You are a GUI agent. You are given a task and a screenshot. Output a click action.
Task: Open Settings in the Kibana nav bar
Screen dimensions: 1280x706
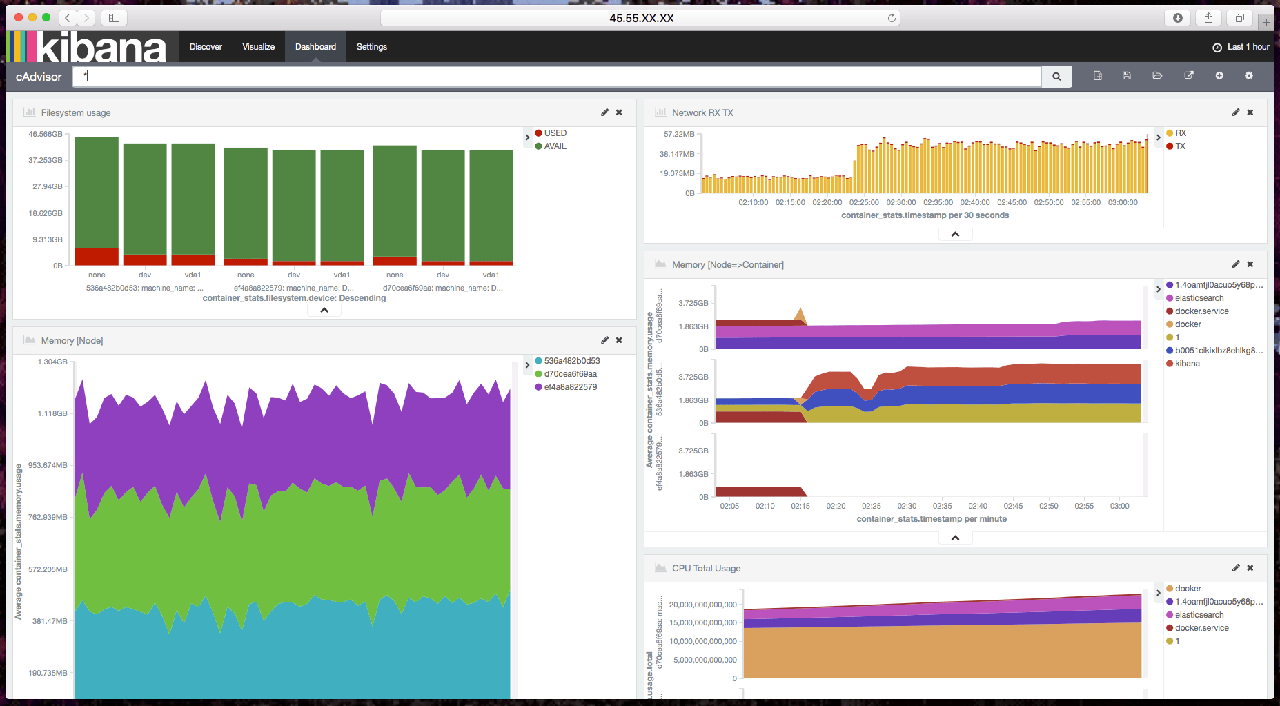371,47
